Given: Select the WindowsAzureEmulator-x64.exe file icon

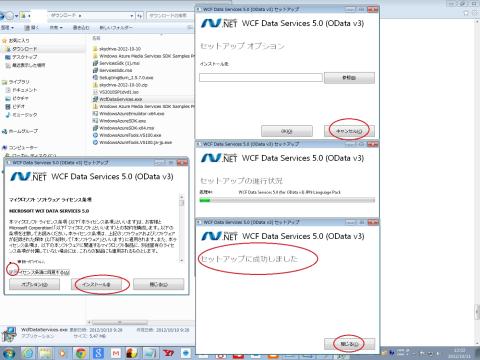Looking at the screenshot, I should (x=95, y=114).
